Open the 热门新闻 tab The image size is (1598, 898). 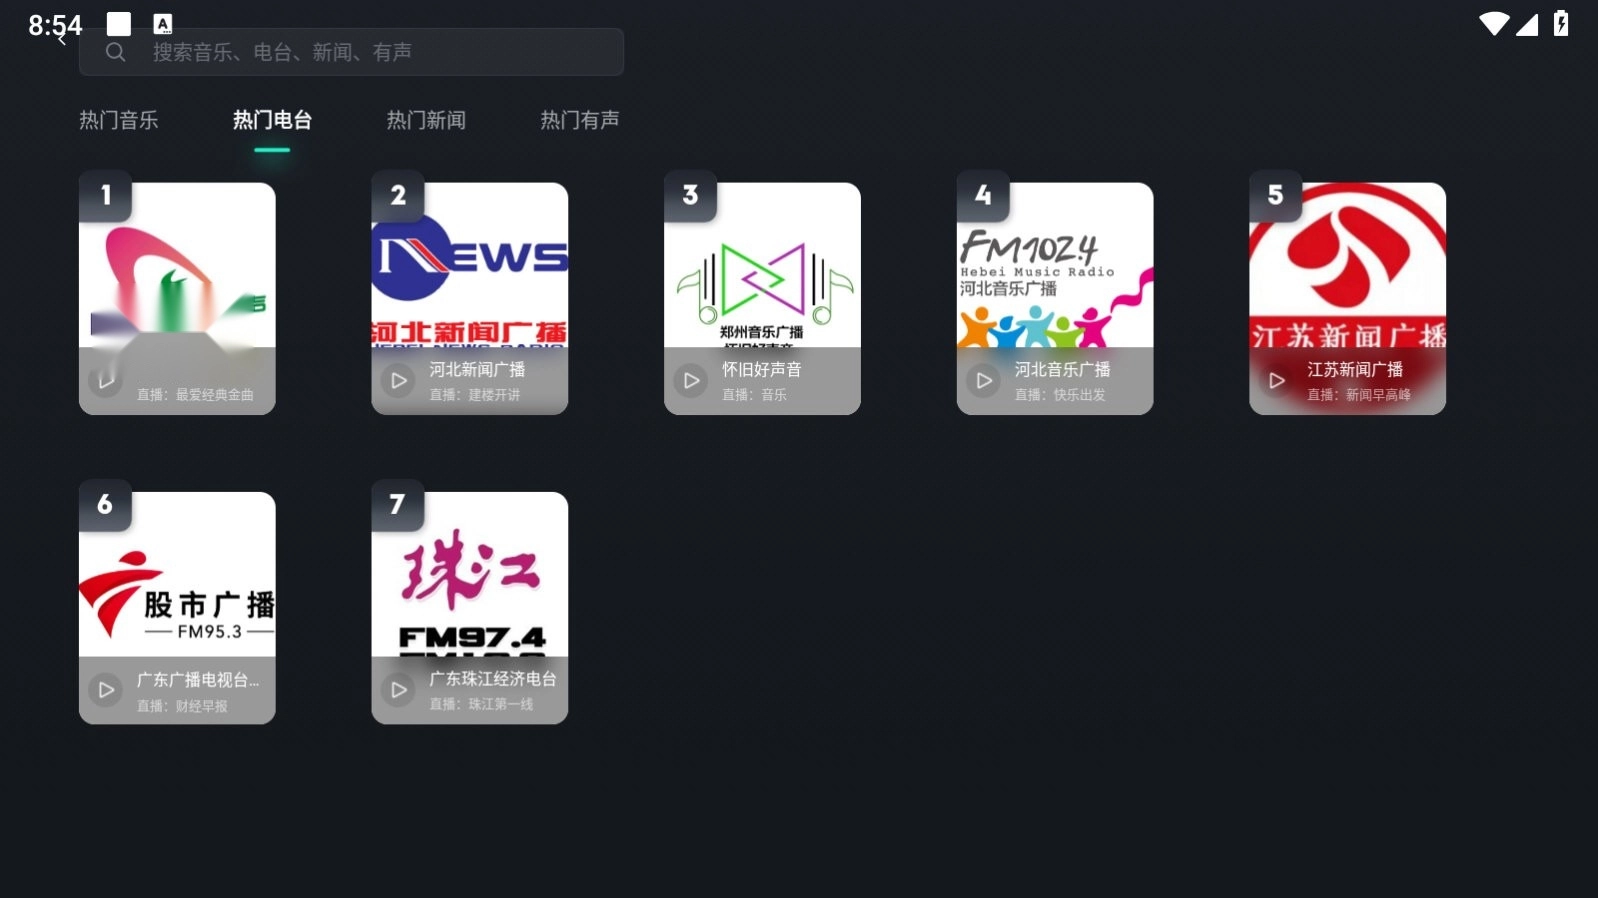426,120
